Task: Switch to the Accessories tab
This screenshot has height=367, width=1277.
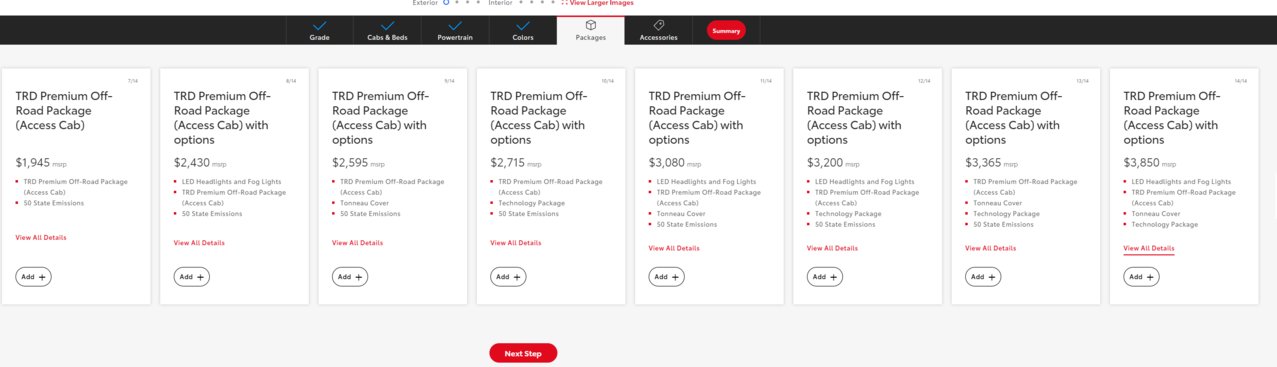Action: point(658,30)
